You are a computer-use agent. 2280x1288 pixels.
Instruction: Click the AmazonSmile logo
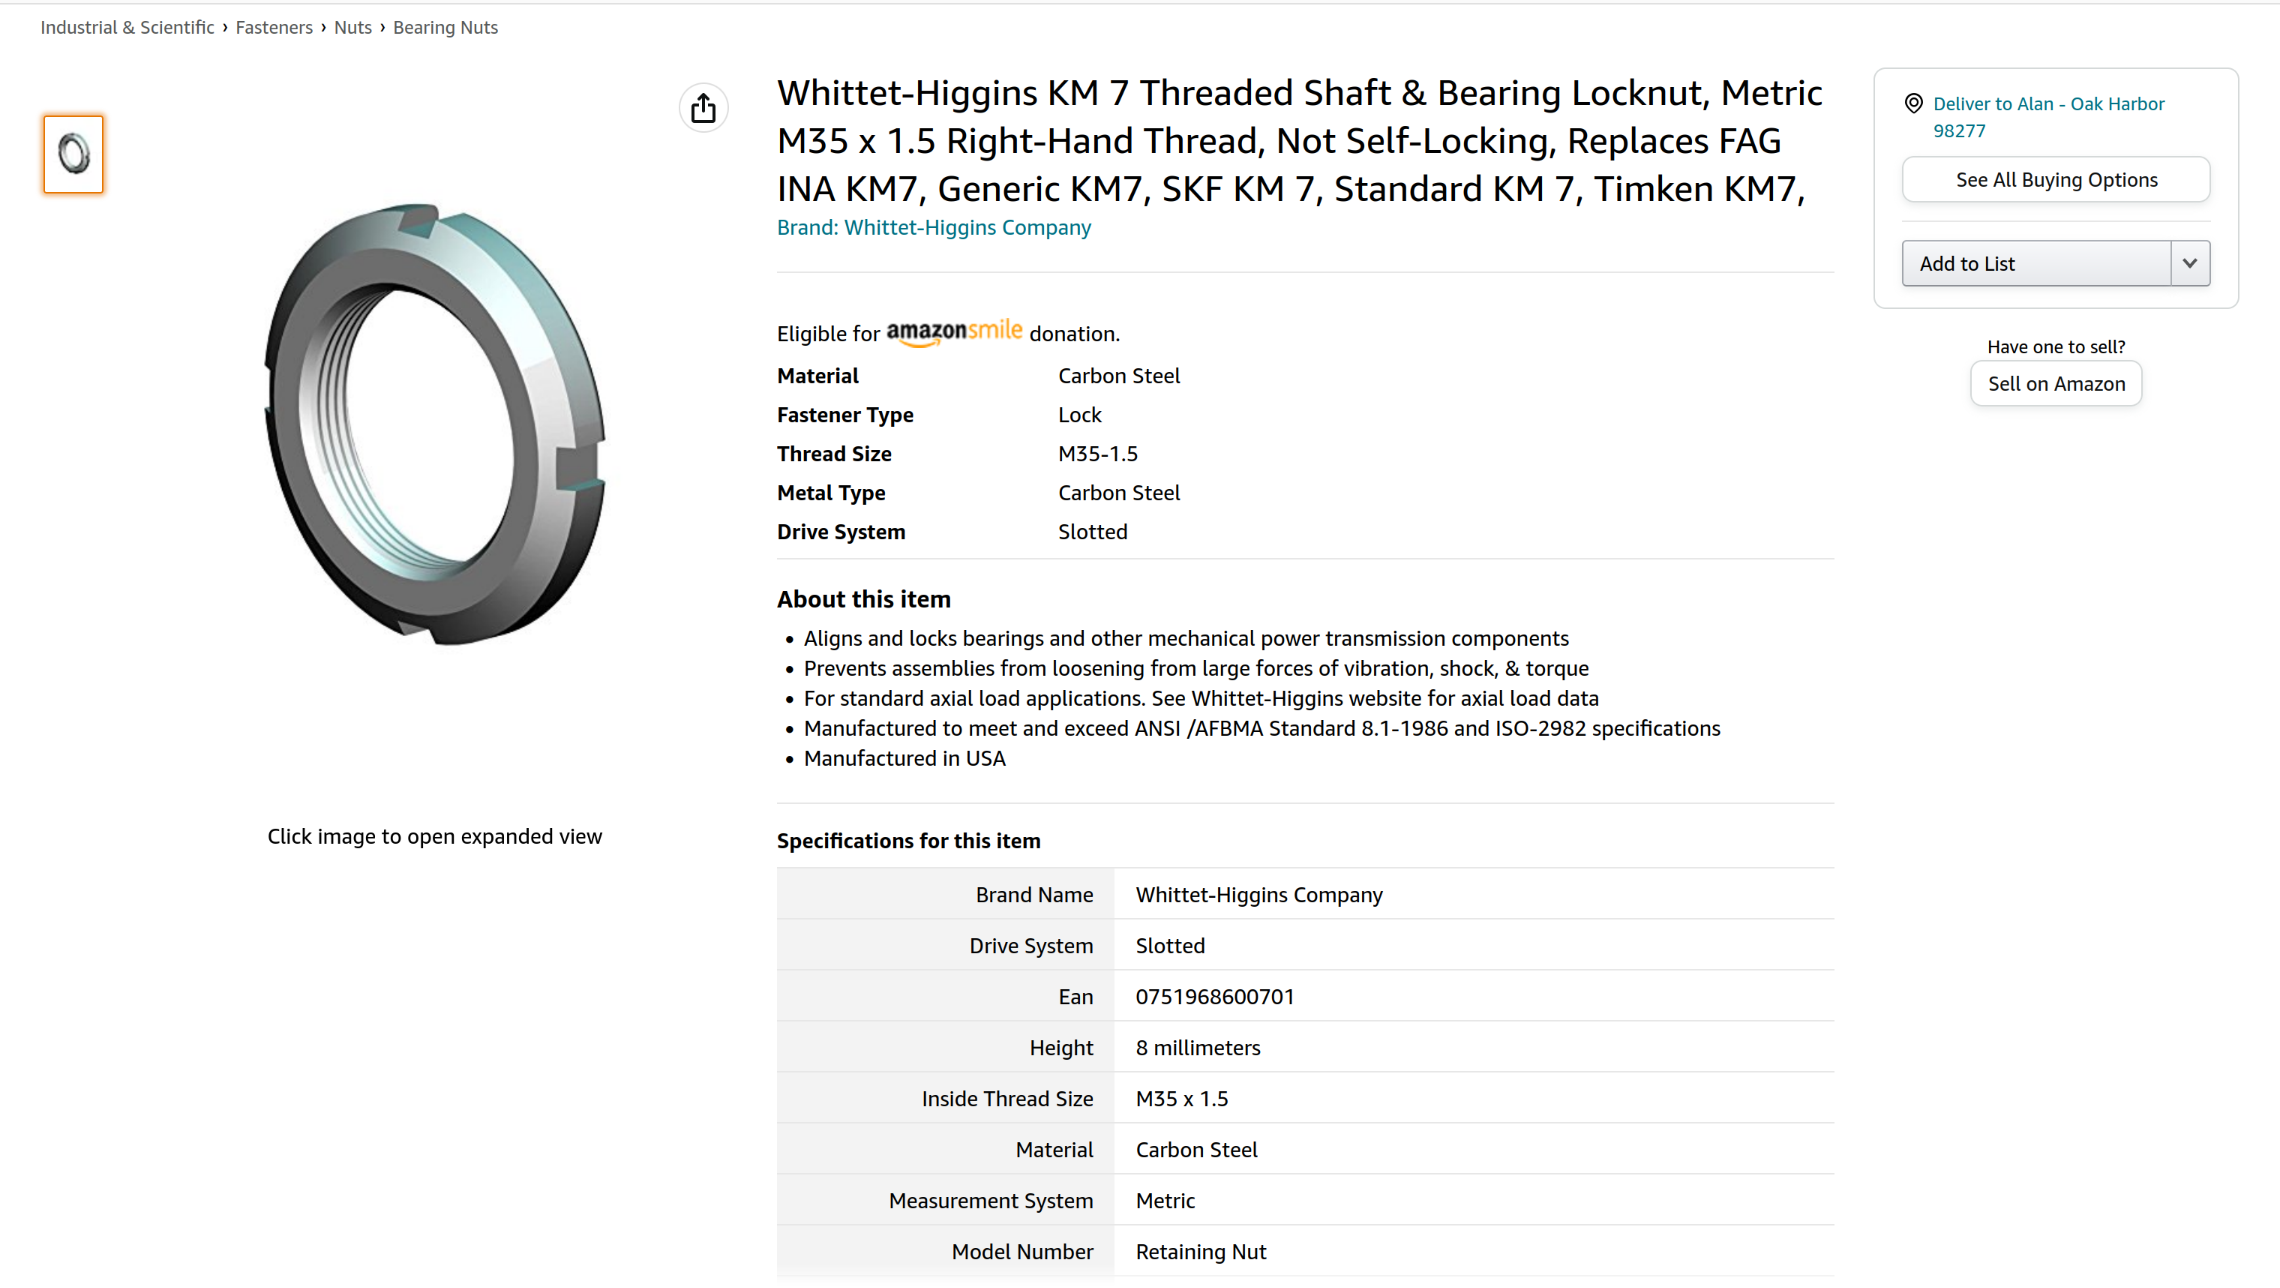[x=954, y=332]
